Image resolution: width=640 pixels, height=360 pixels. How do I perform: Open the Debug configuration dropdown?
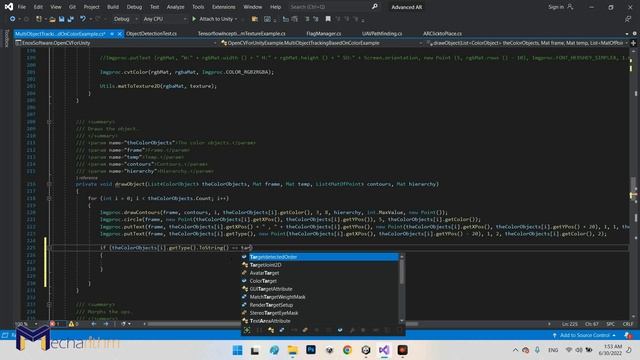pyautogui.click(x=126, y=19)
